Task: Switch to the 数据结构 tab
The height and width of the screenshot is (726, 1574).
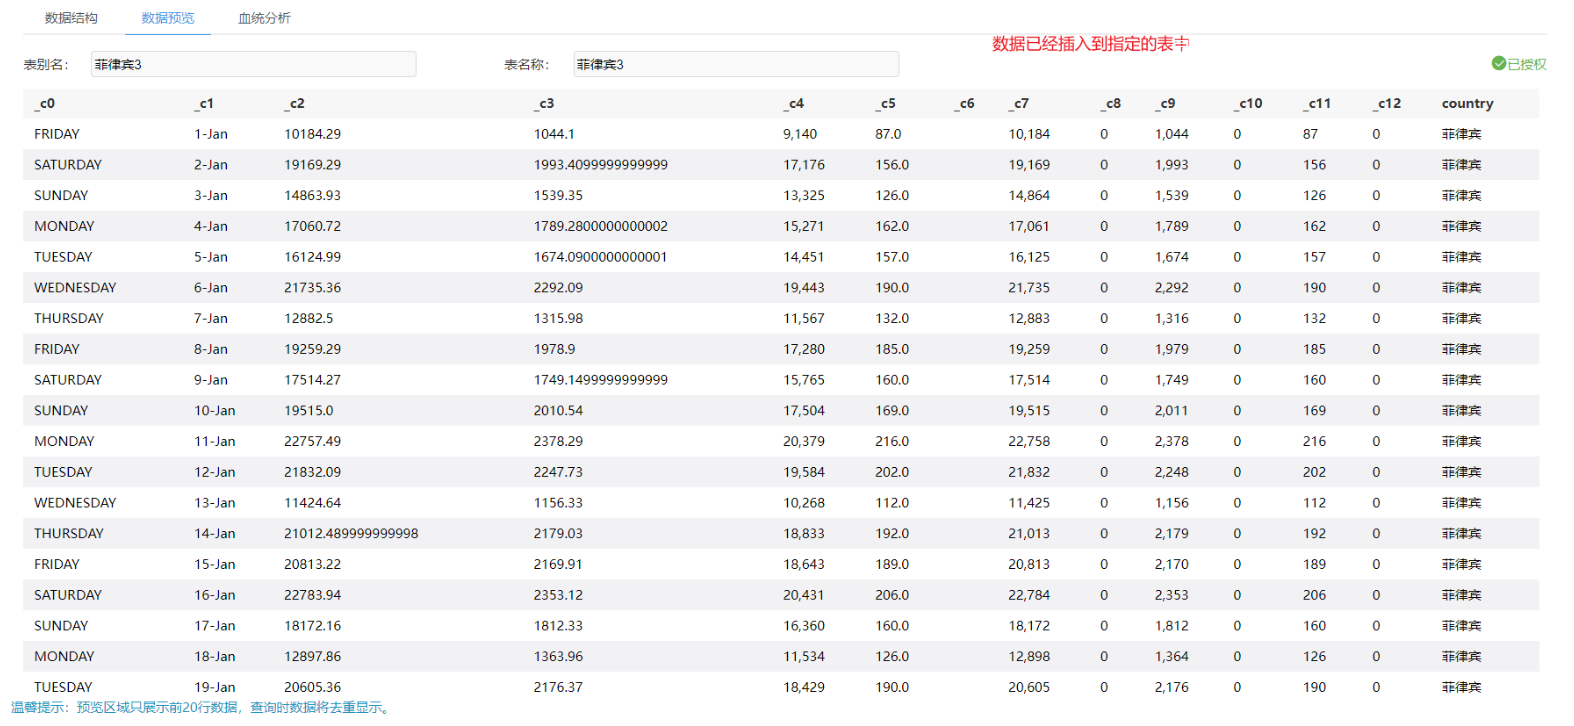Action: tap(71, 18)
